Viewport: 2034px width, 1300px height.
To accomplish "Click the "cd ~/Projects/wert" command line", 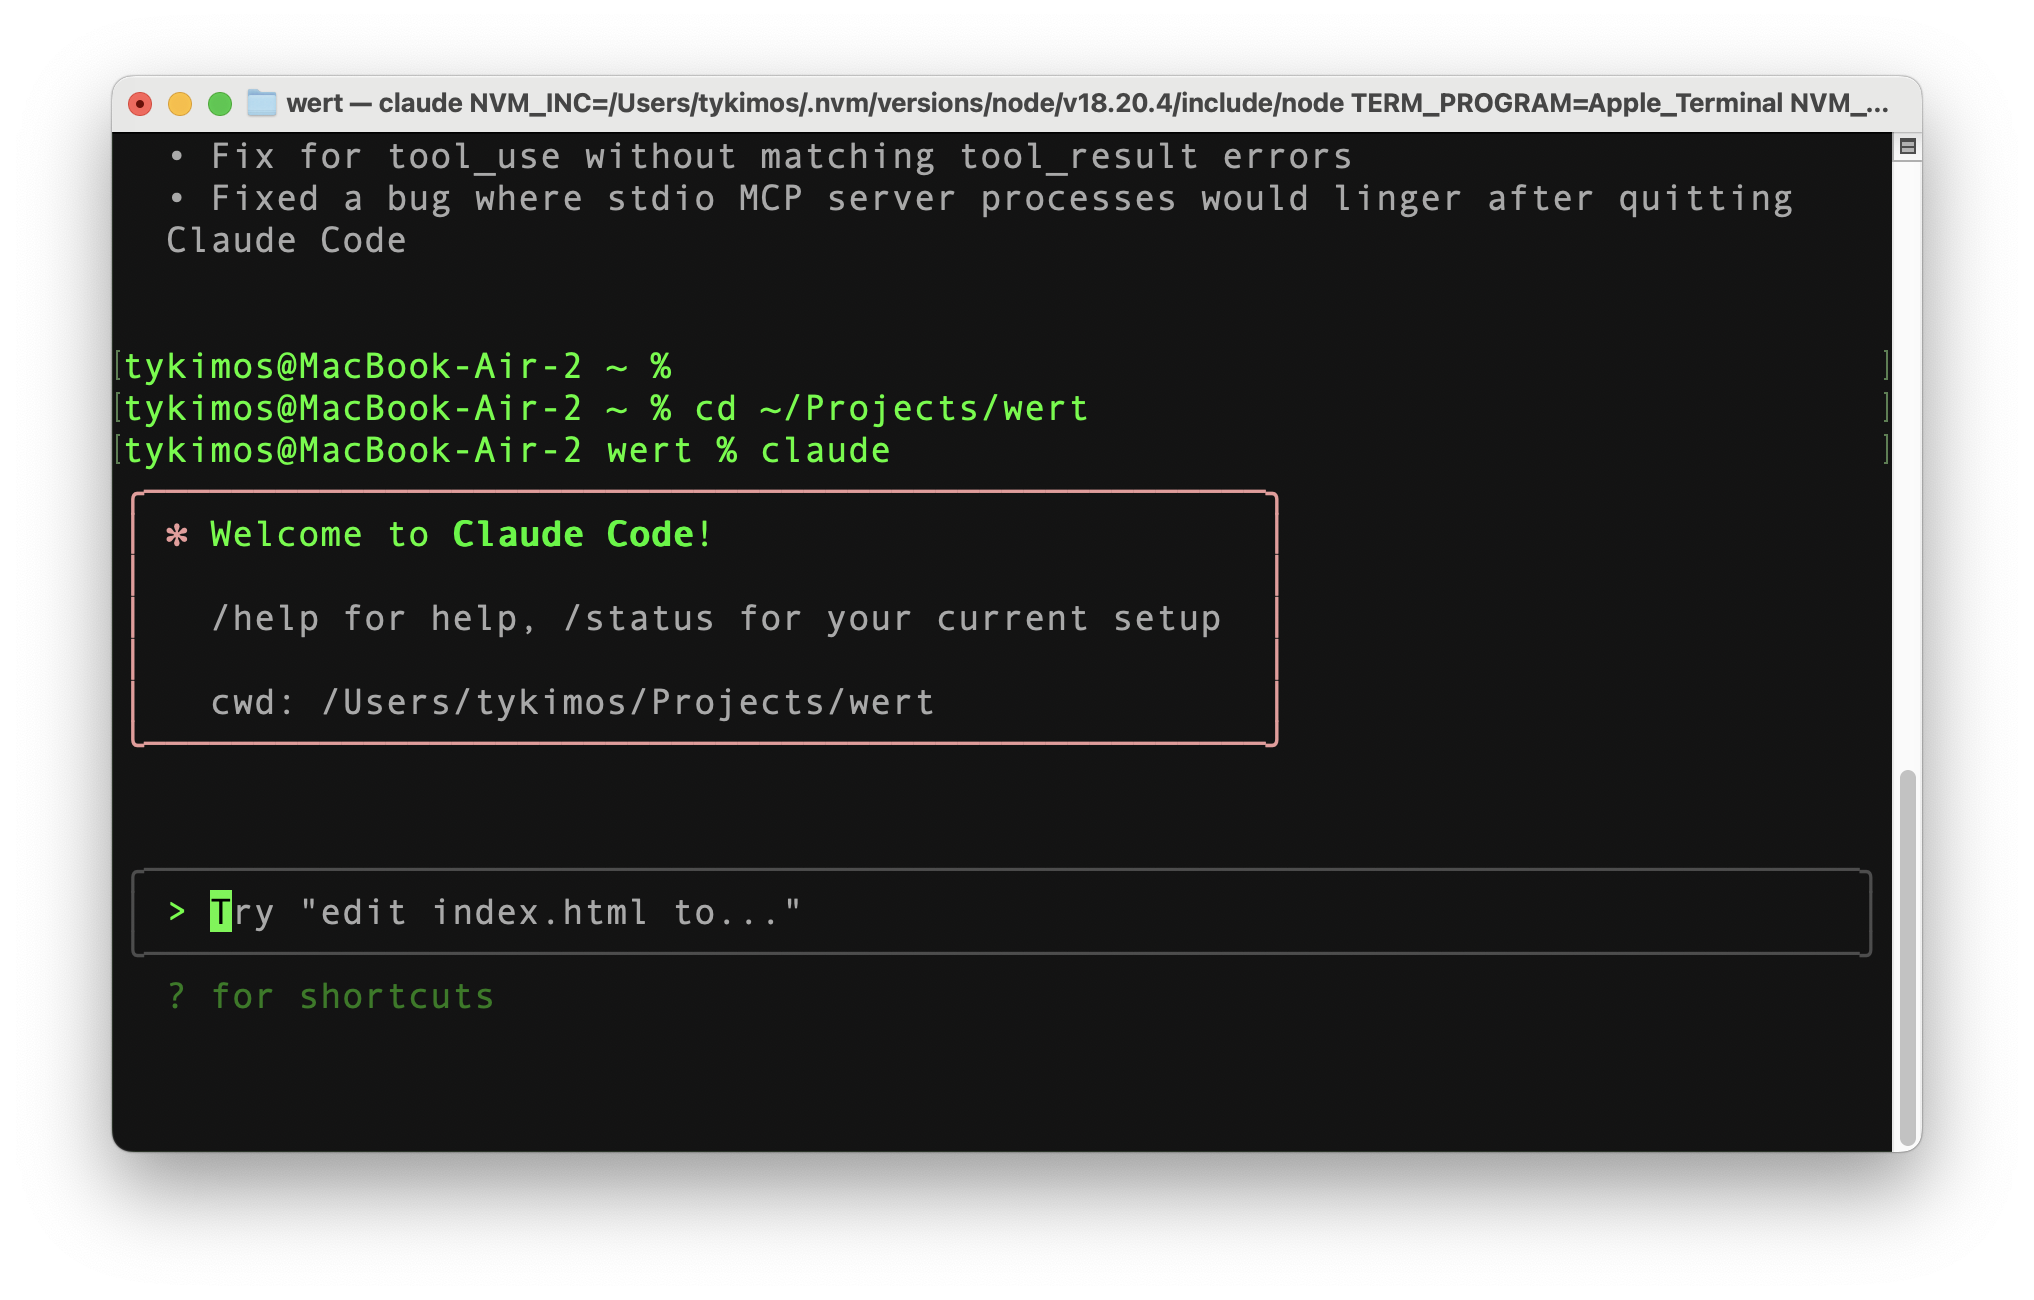I will pos(891,408).
